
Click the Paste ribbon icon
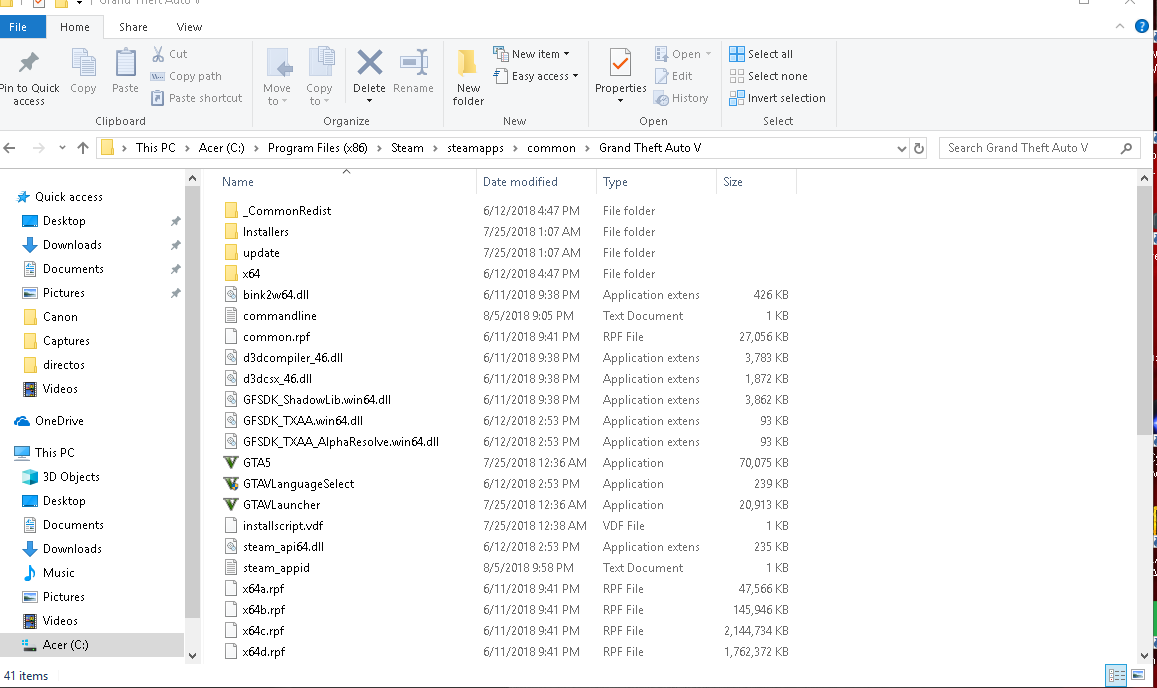[125, 63]
